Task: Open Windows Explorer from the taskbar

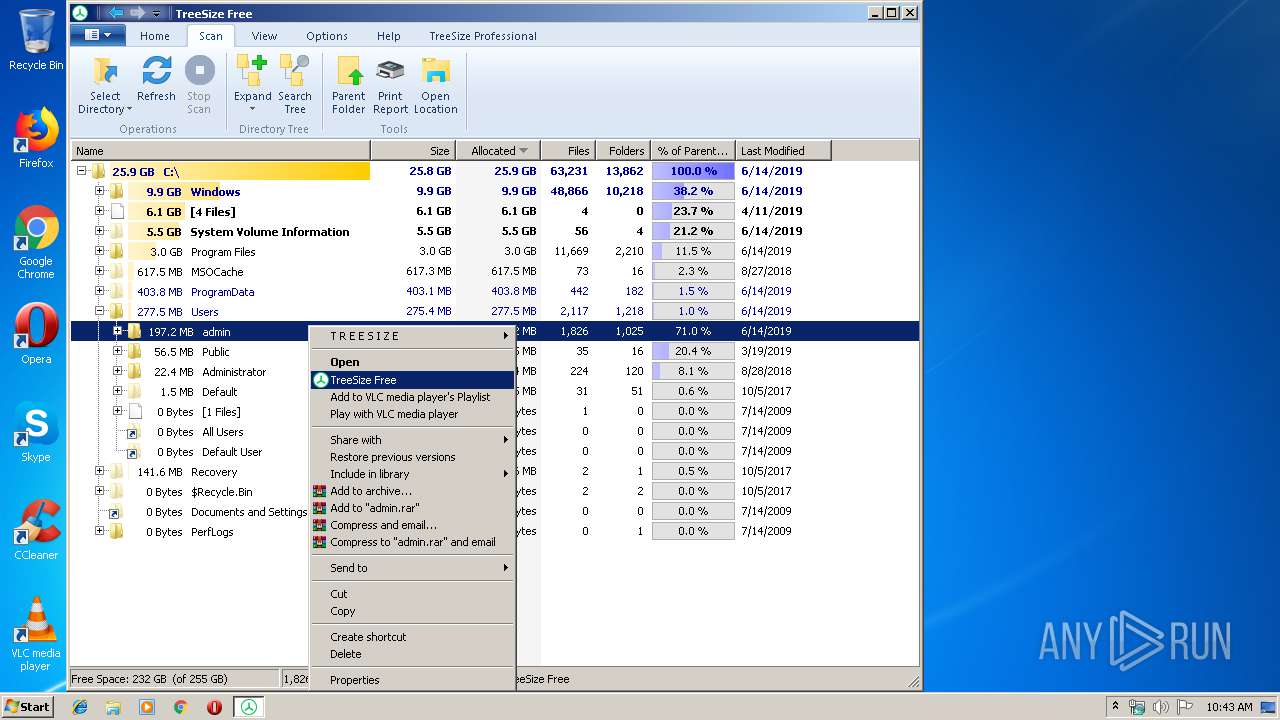Action: point(113,707)
